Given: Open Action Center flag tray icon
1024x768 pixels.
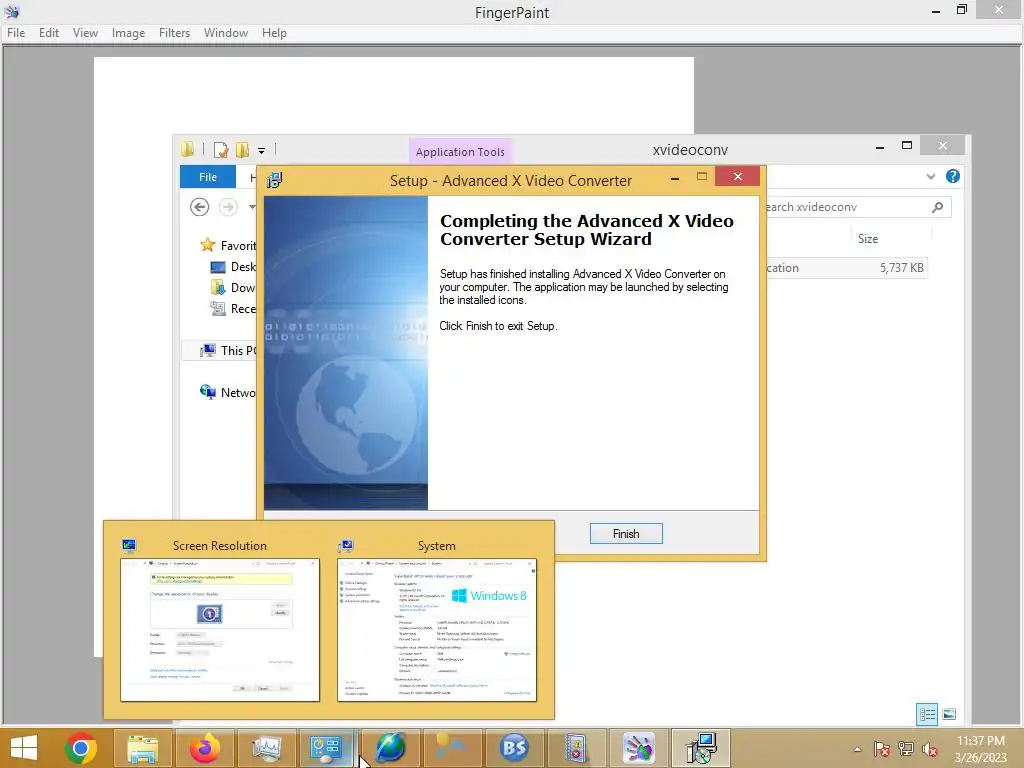Looking at the screenshot, I should [x=882, y=749].
